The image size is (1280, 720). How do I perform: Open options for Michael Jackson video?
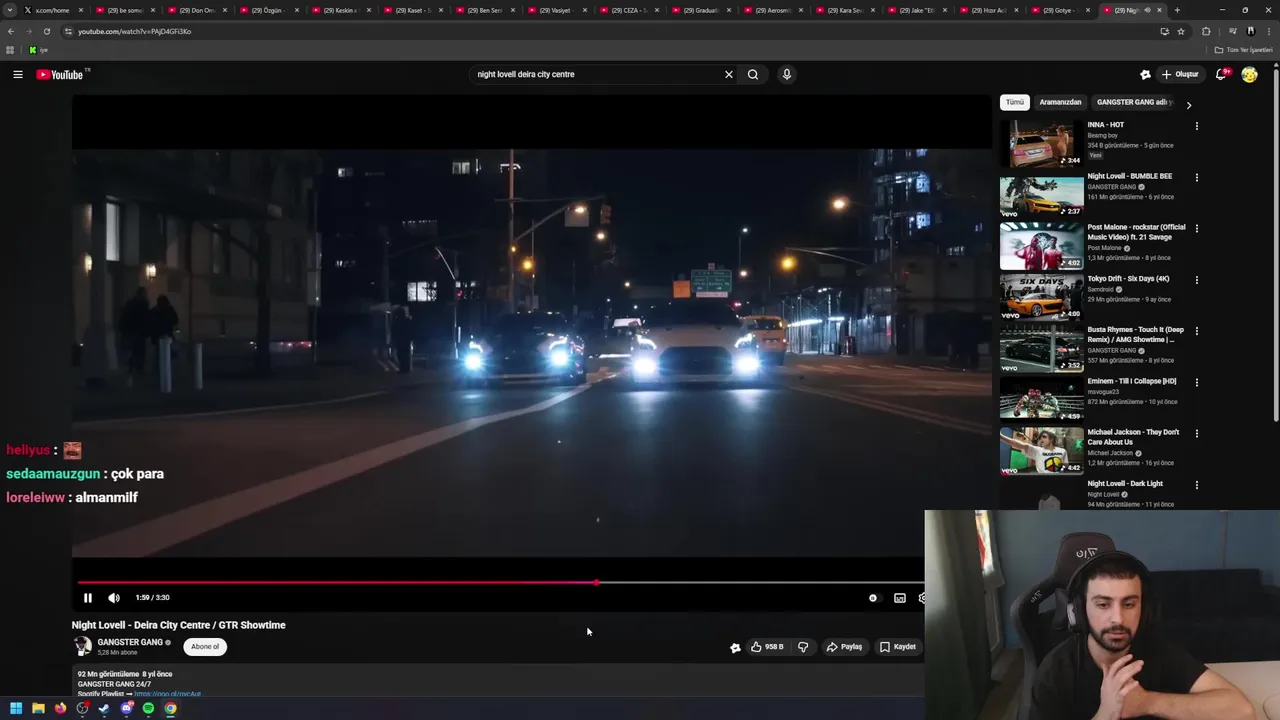pos(1197,434)
